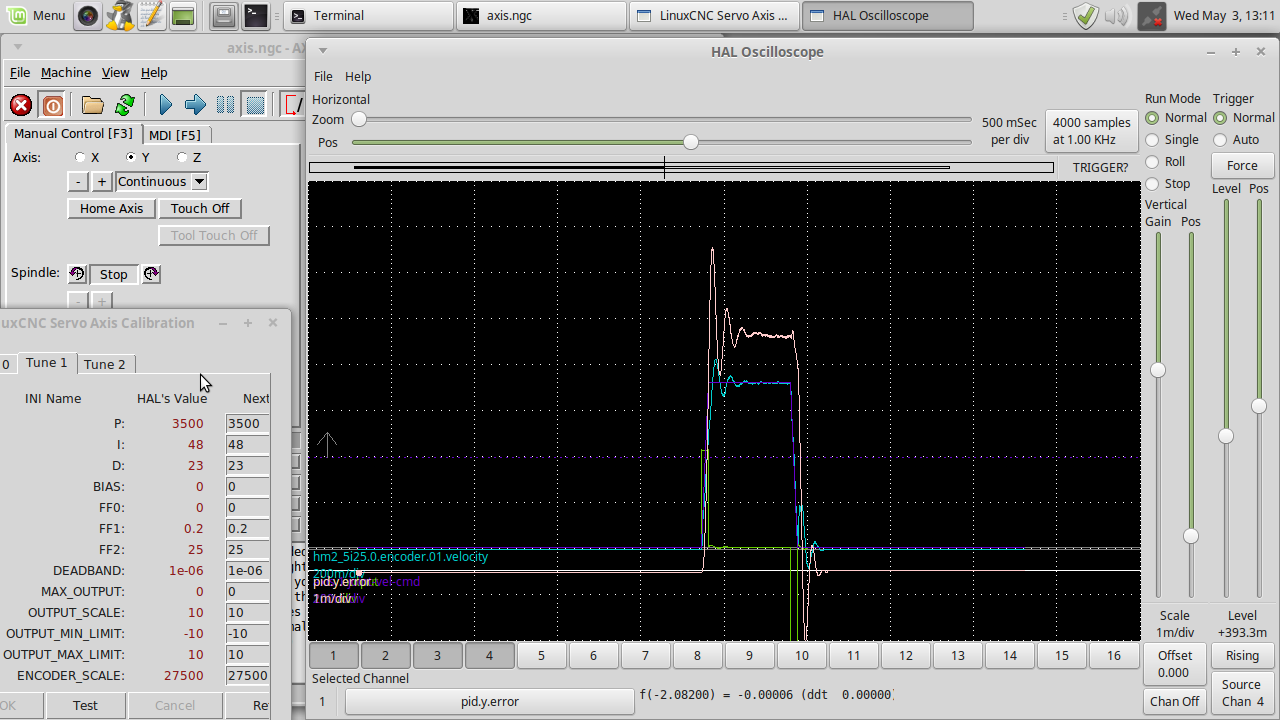Click the step-forward arrow icon in AXIS

point(196,105)
